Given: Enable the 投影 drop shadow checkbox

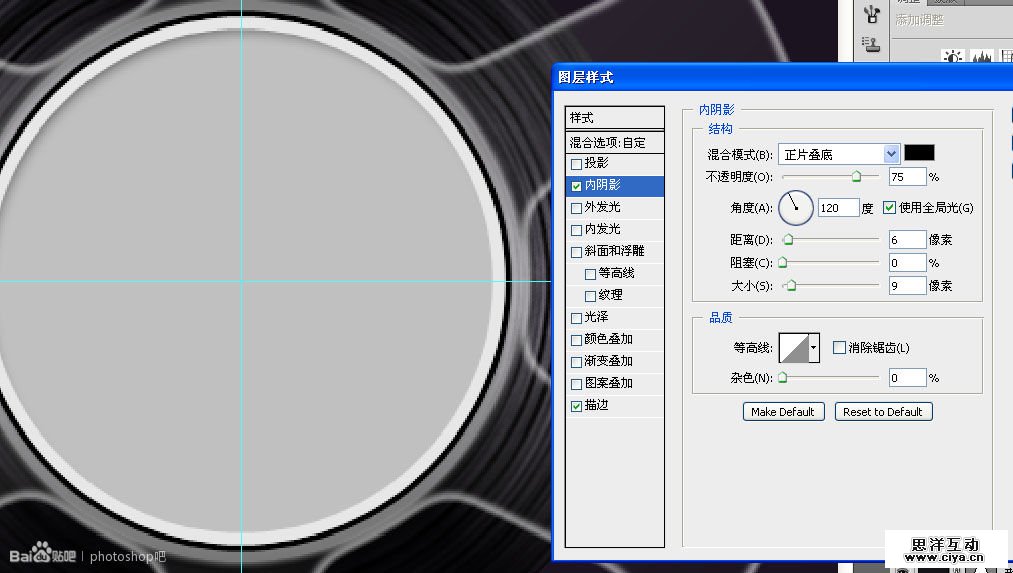Looking at the screenshot, I should (576, 164).
